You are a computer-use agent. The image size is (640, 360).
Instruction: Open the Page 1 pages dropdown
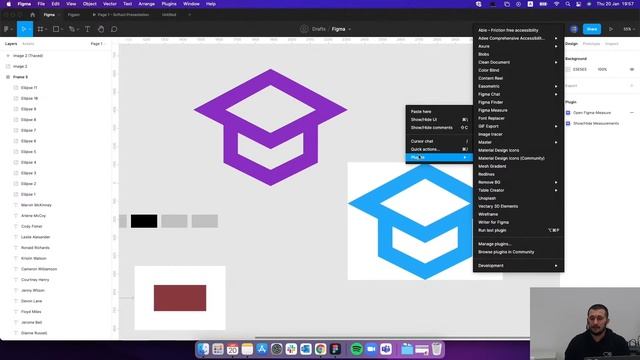(x=97, y=44)
